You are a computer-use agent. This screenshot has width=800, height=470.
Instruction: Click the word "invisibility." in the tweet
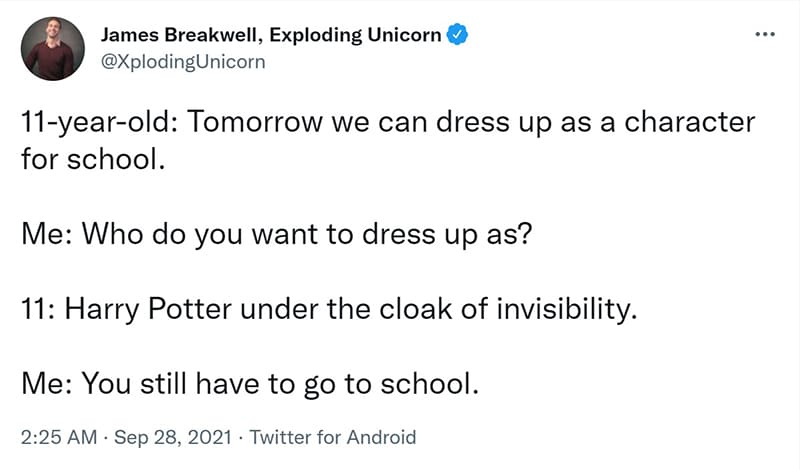[567, 309]
